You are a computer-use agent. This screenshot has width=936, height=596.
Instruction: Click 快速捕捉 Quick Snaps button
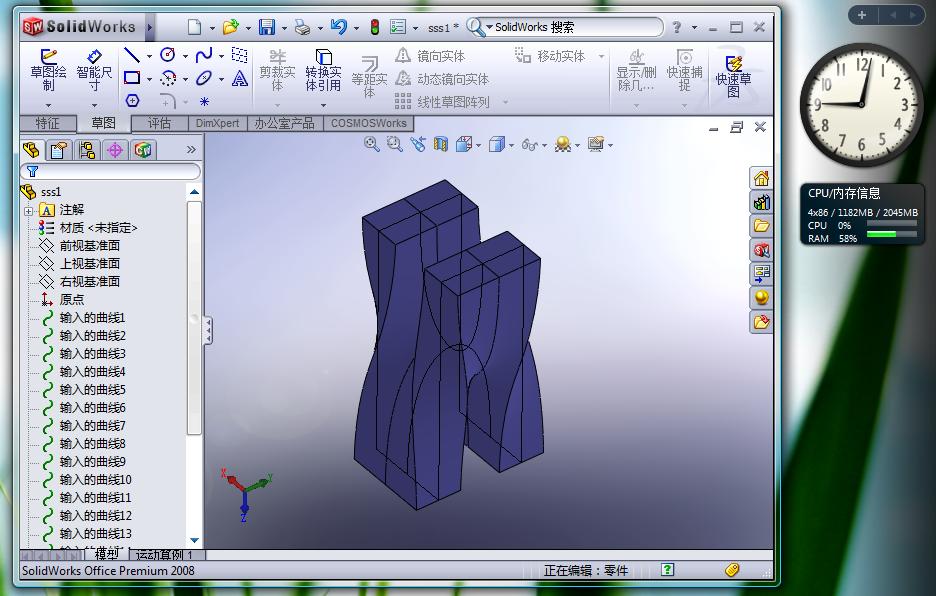pyautogui.click(x=684, y=70)
